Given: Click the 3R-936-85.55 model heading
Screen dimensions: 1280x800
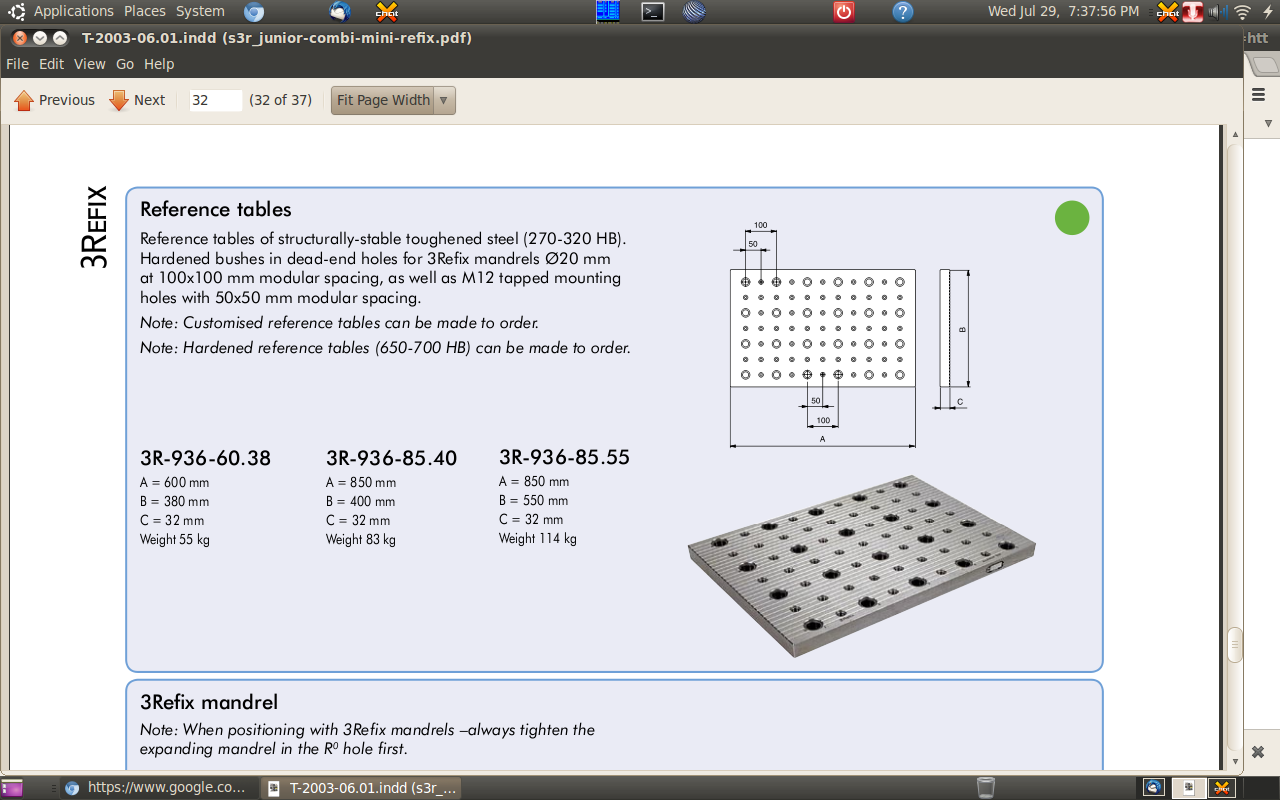Looking at the screenshot, I should pos(565,457).
